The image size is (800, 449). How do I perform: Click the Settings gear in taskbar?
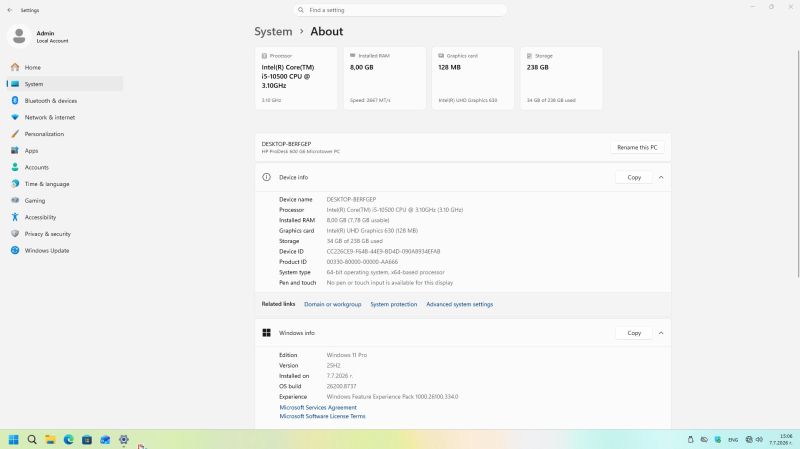pos(123,439)
